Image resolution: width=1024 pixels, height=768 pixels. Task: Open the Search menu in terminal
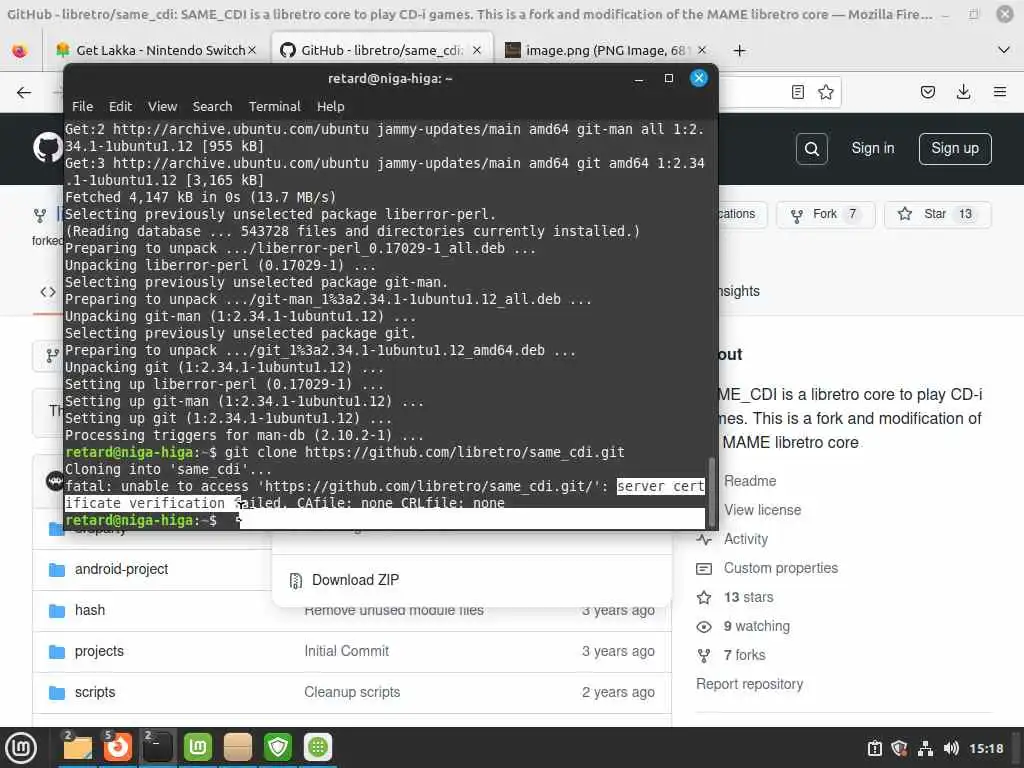pos(212,106)
